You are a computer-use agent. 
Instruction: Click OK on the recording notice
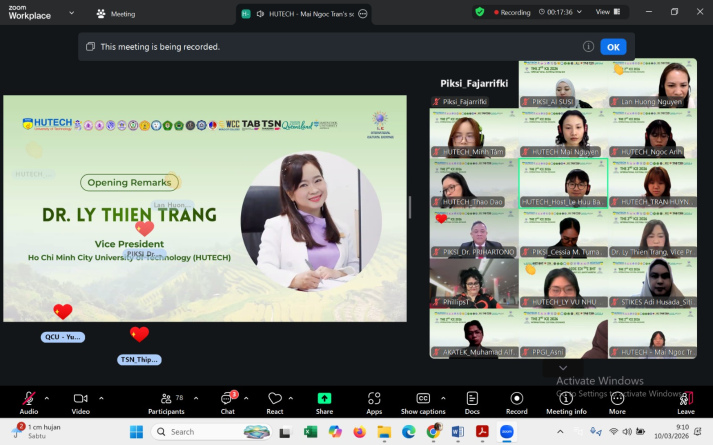coord(613,47)
